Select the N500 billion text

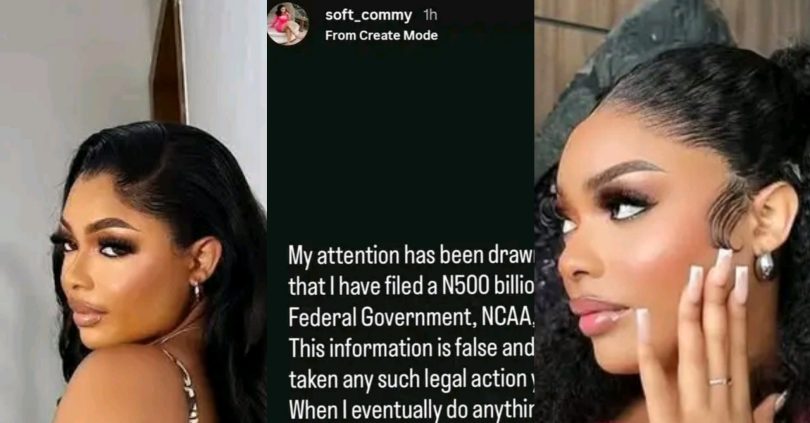(x=488, y=287)
